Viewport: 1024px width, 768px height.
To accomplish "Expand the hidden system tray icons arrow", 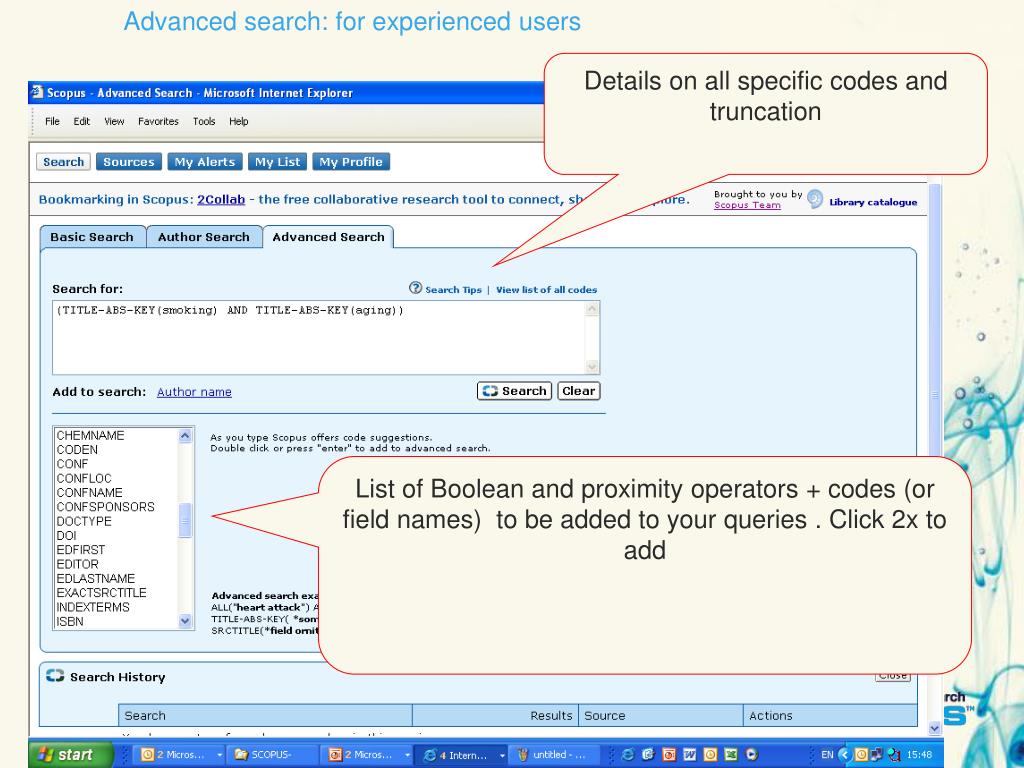I will [x=844, y=755].
